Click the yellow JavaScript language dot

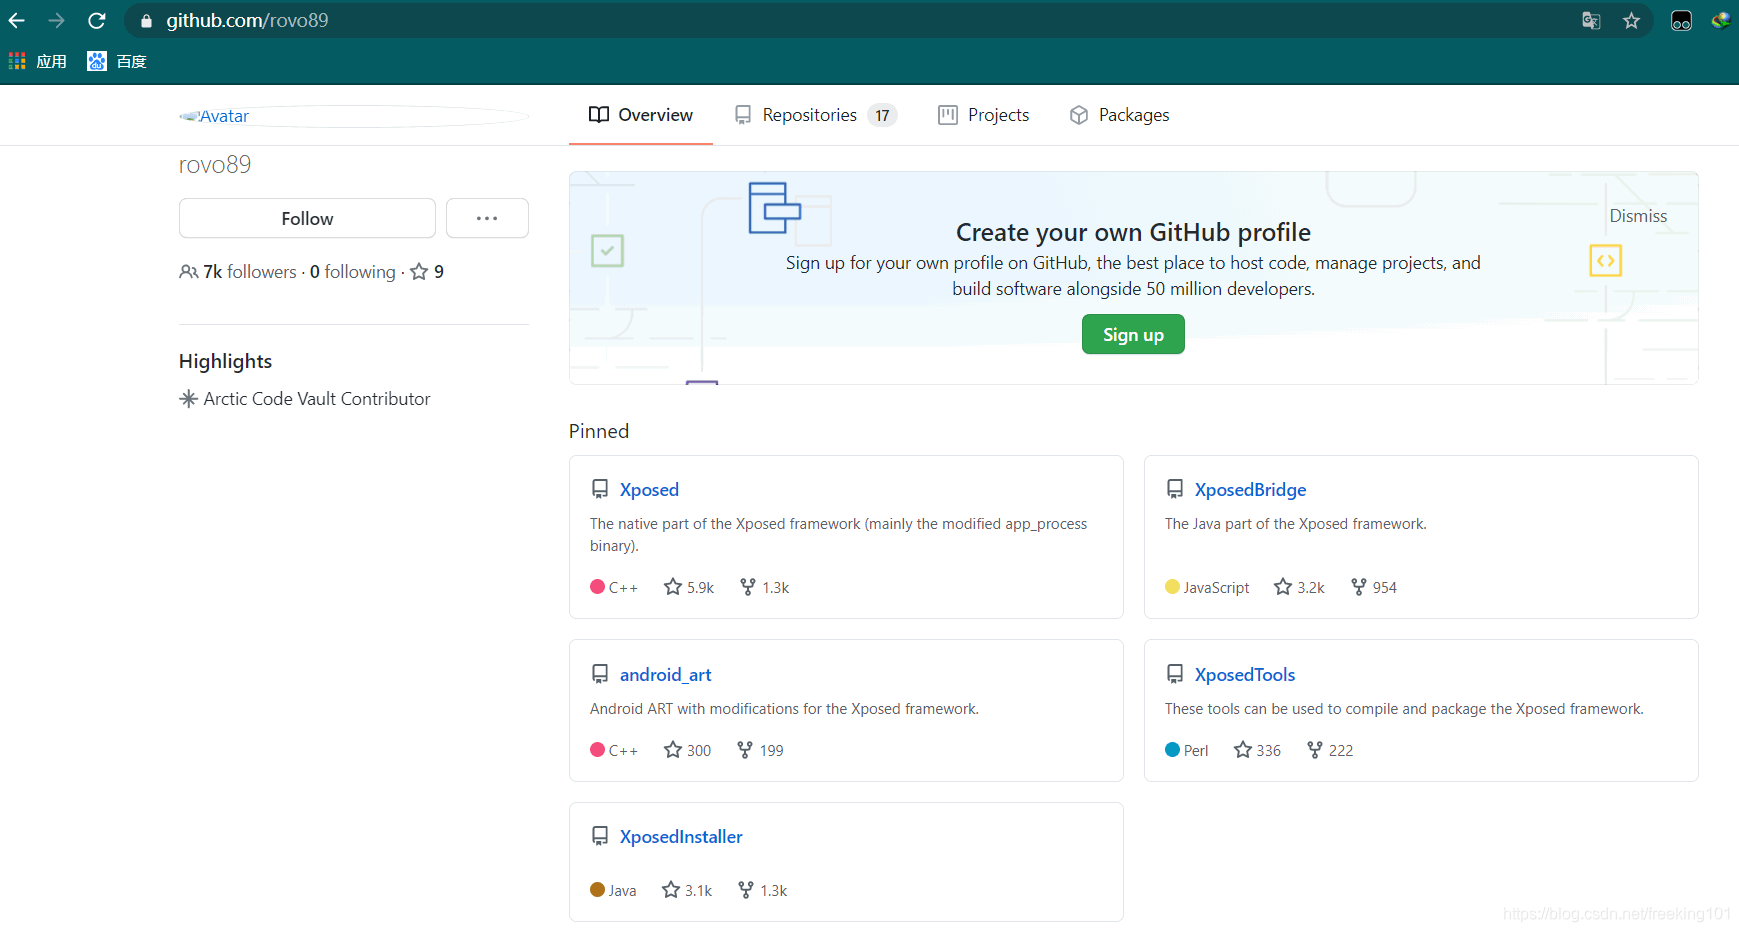coord(1172,587)
